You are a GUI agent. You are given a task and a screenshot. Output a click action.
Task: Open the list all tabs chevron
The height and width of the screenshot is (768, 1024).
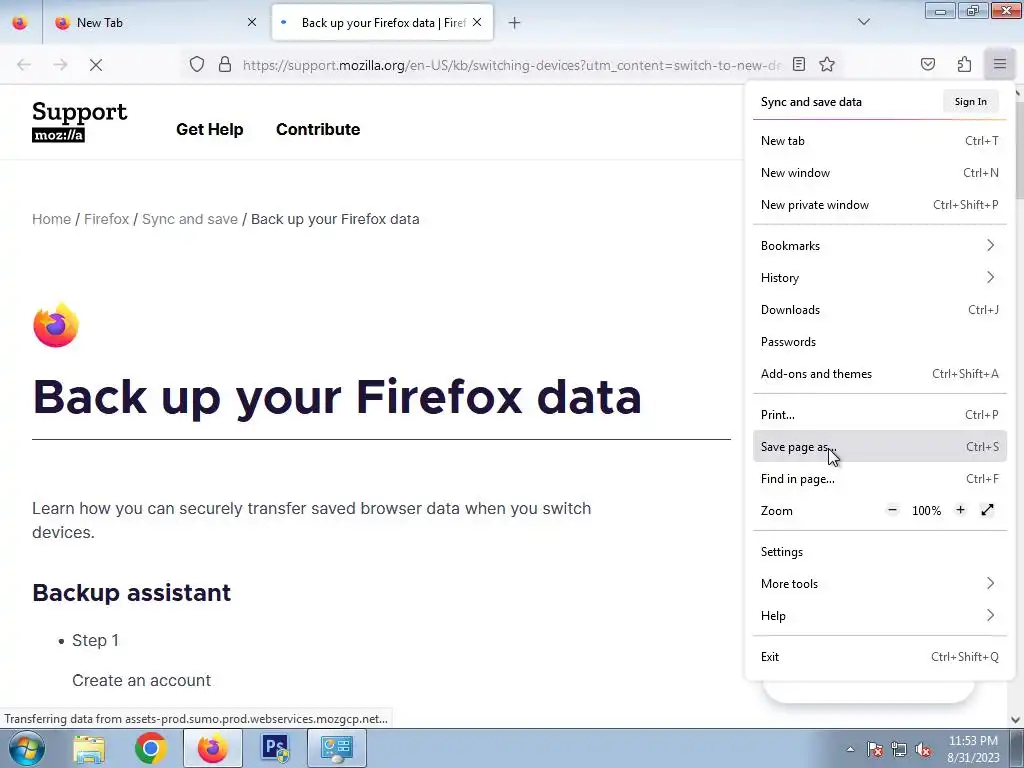pos(863,22)
